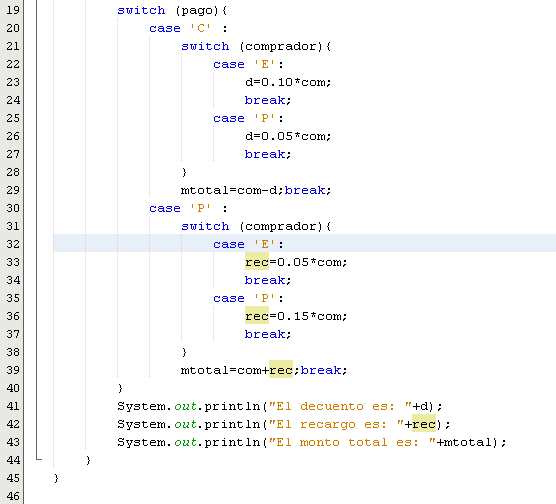Click the closing brace on line 44
This screenshot has width=556, height=504.
(x=88, y=460)
